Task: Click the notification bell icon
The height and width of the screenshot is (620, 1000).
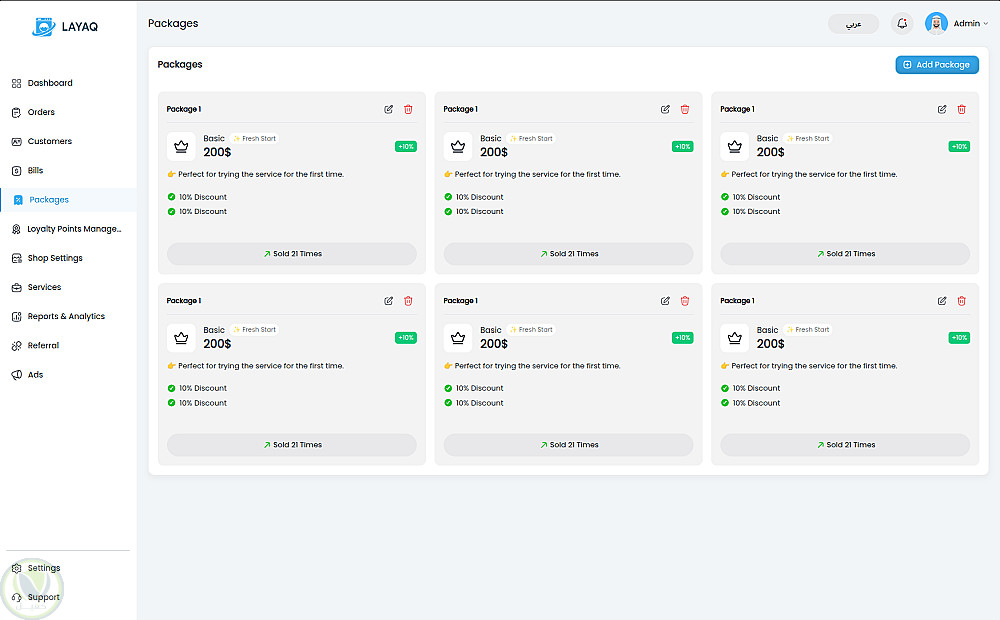Action: [x=902, y=23]
